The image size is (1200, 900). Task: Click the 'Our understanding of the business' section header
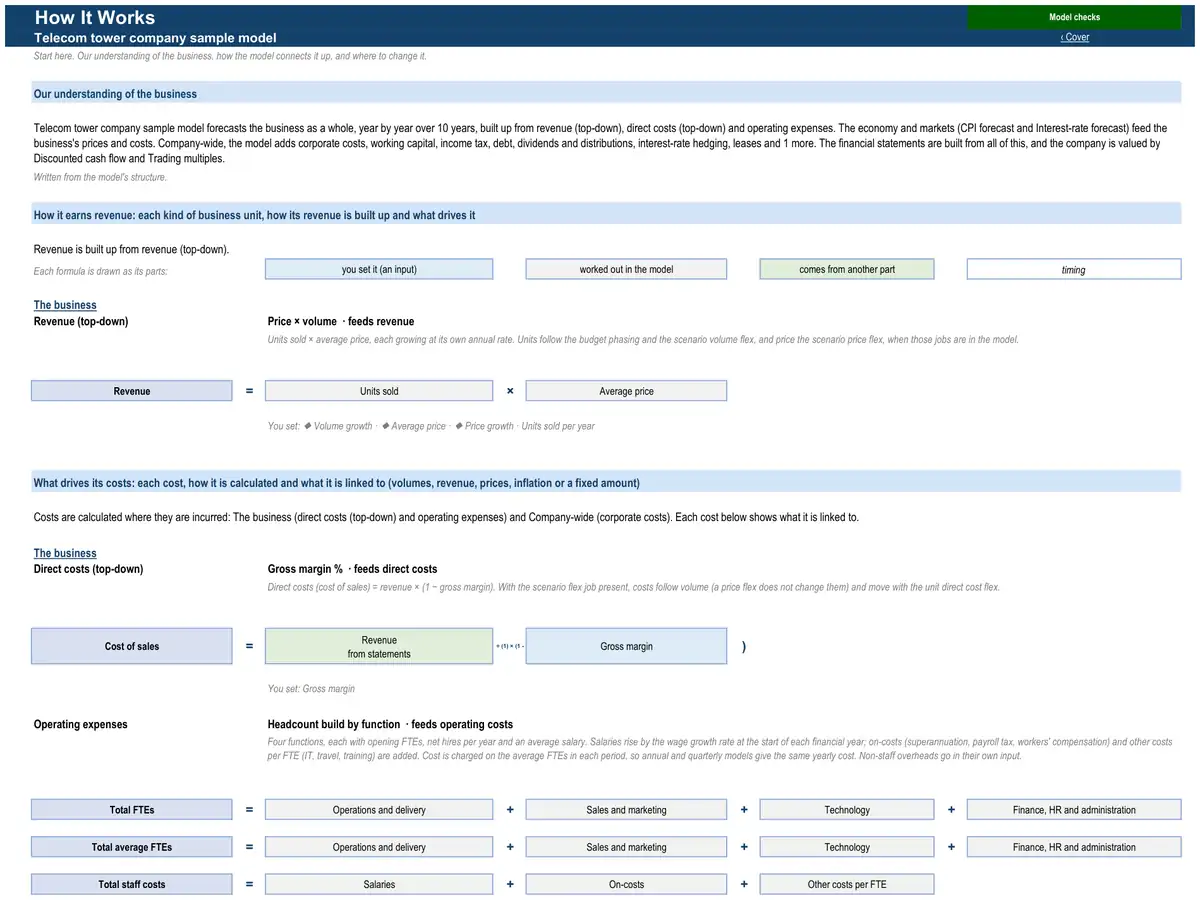[606, 94]
